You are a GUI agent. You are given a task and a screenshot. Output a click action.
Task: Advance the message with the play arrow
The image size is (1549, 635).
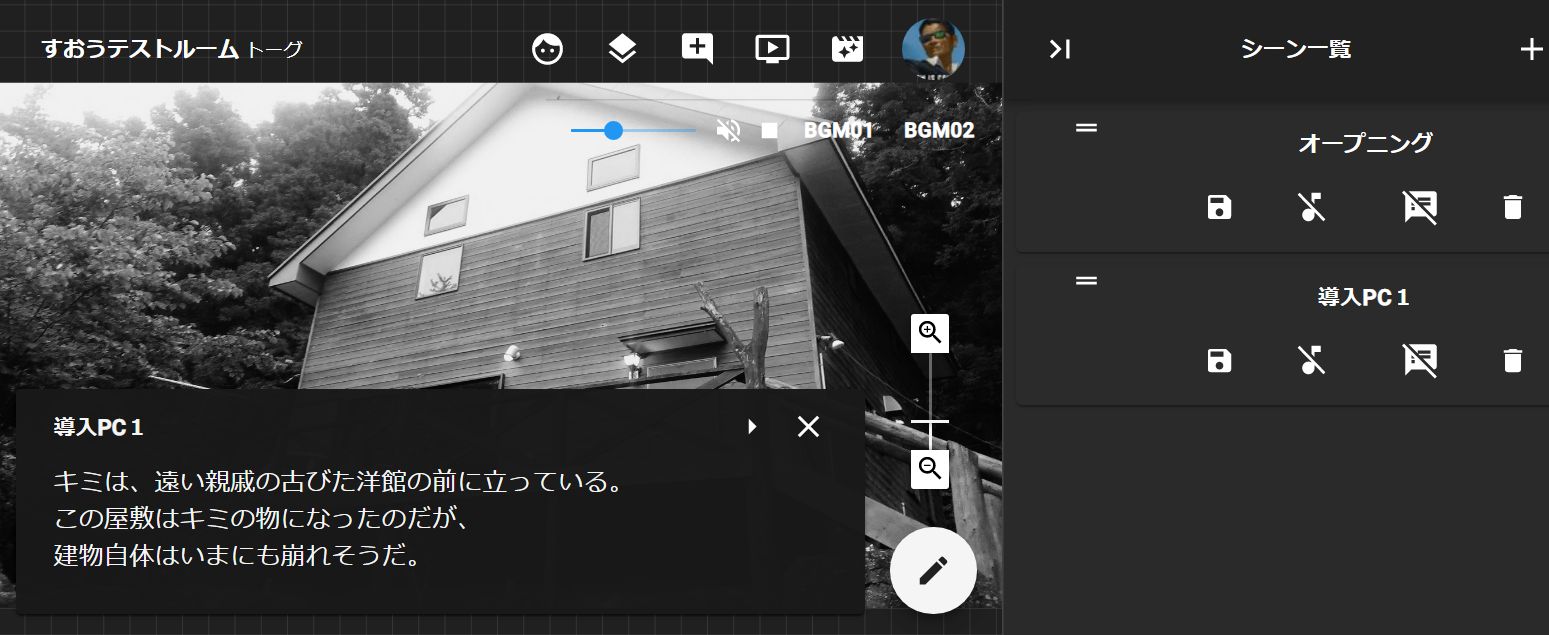pyautogui.click(x=753, y=427)
